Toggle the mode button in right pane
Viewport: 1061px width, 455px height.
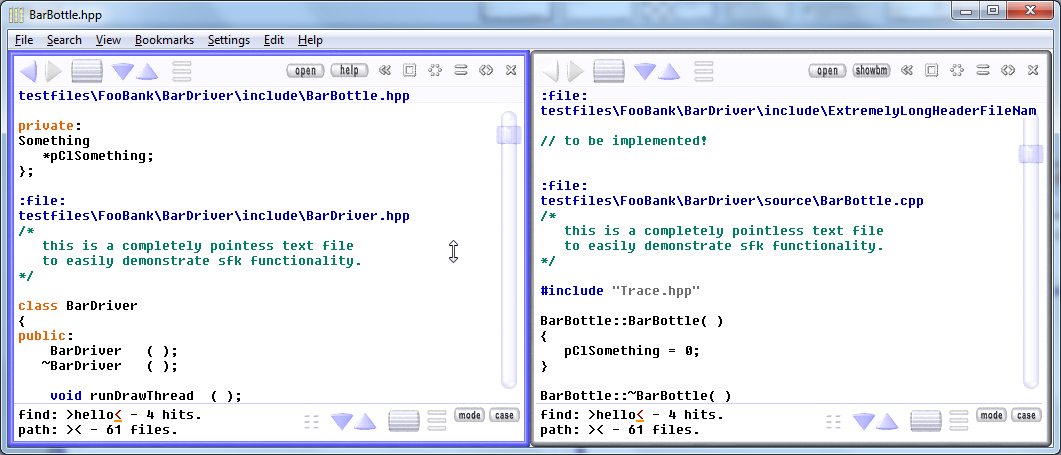point(992,415)
